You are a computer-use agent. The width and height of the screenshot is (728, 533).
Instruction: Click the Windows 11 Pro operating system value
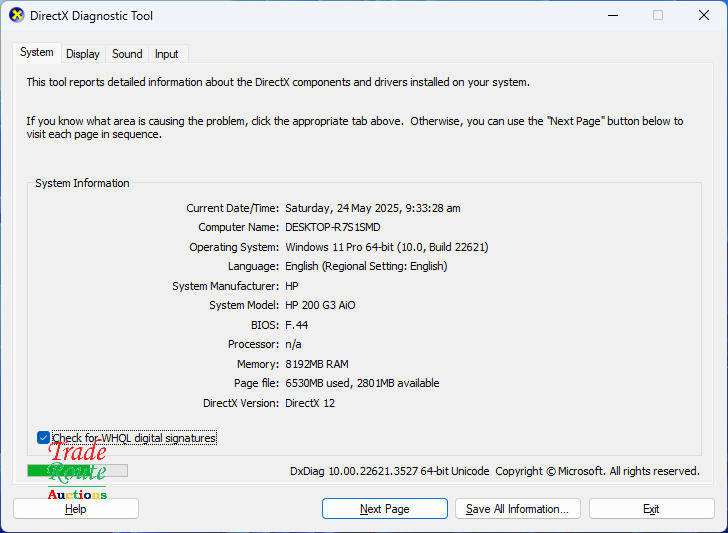(x=386, y=247)
